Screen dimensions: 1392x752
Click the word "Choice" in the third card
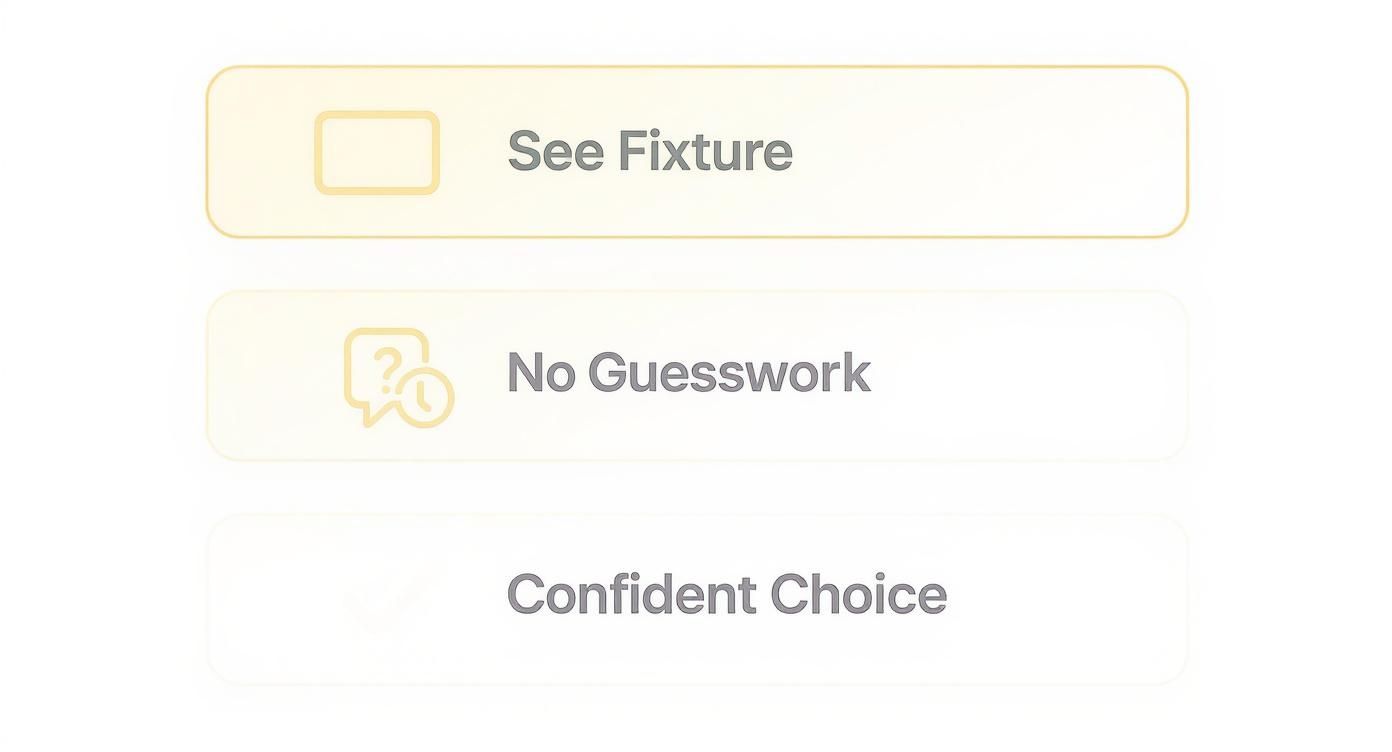tap(858, 594)
